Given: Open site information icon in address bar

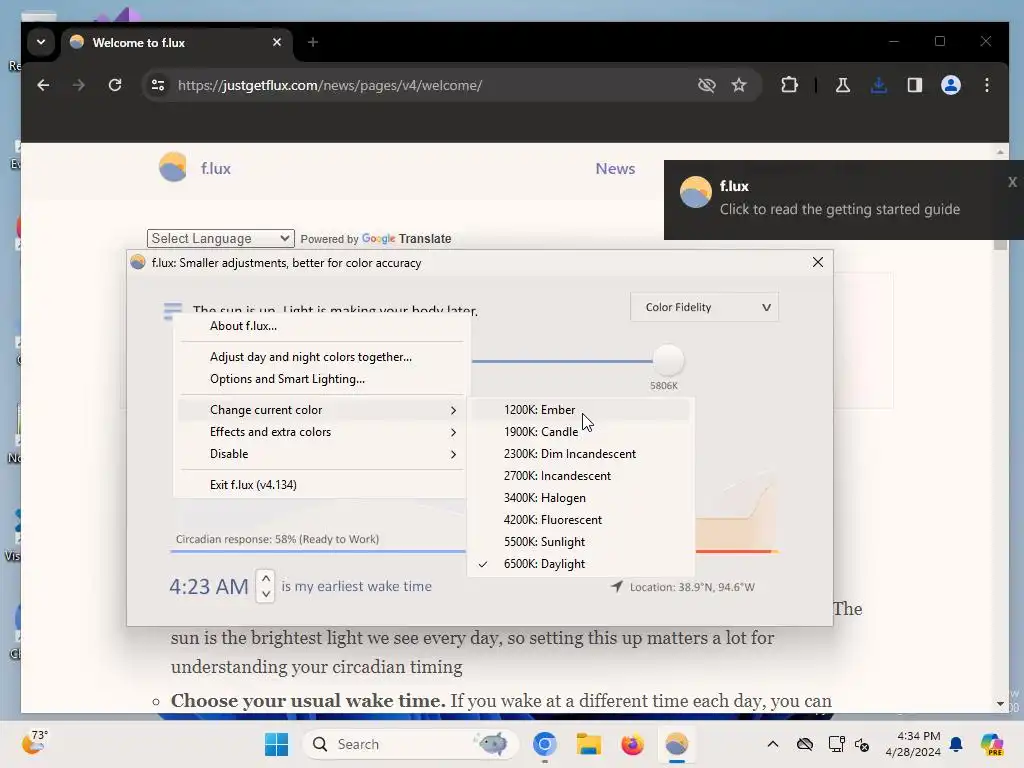Looking at the screenshot, I should (158, 85).
